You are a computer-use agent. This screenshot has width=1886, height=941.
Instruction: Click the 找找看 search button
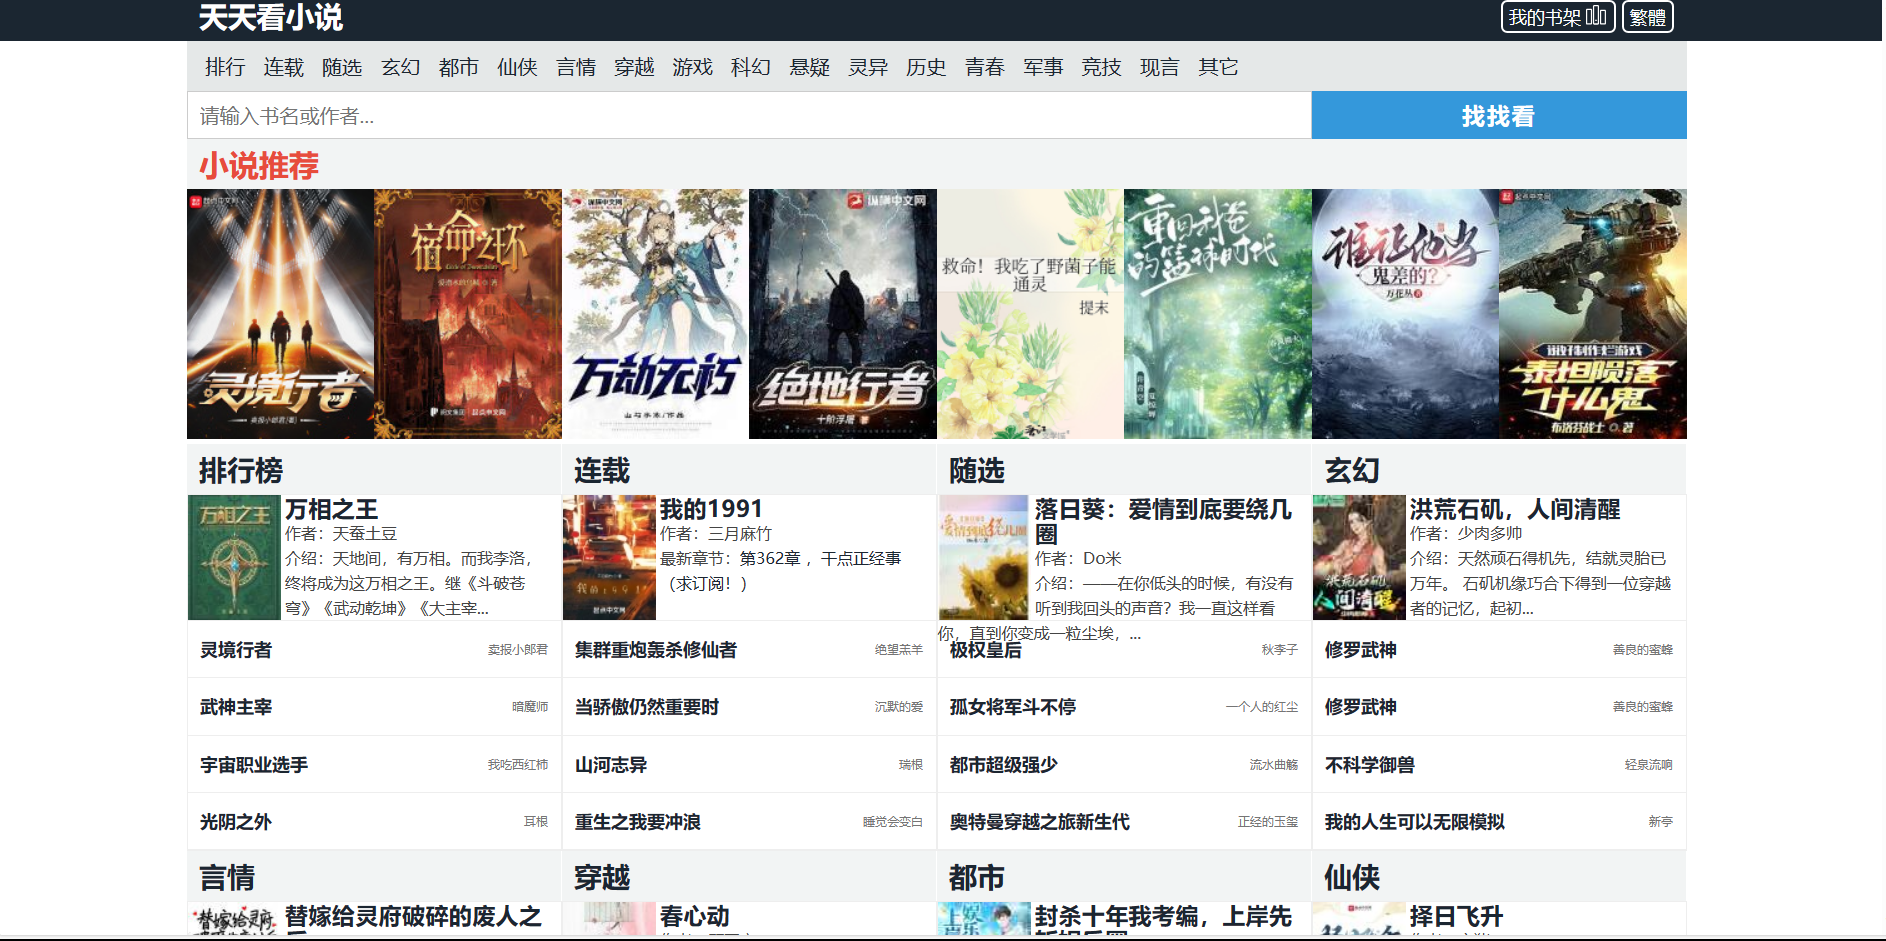click(x=1499, y=116)
